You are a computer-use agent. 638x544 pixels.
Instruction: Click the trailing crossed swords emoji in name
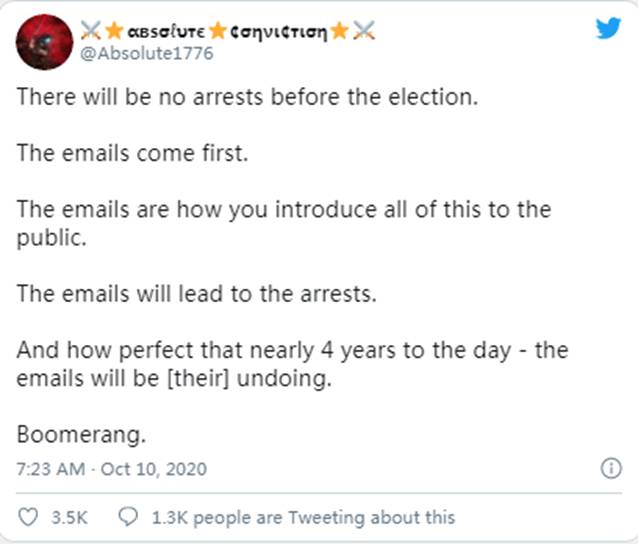coord(362,31)
